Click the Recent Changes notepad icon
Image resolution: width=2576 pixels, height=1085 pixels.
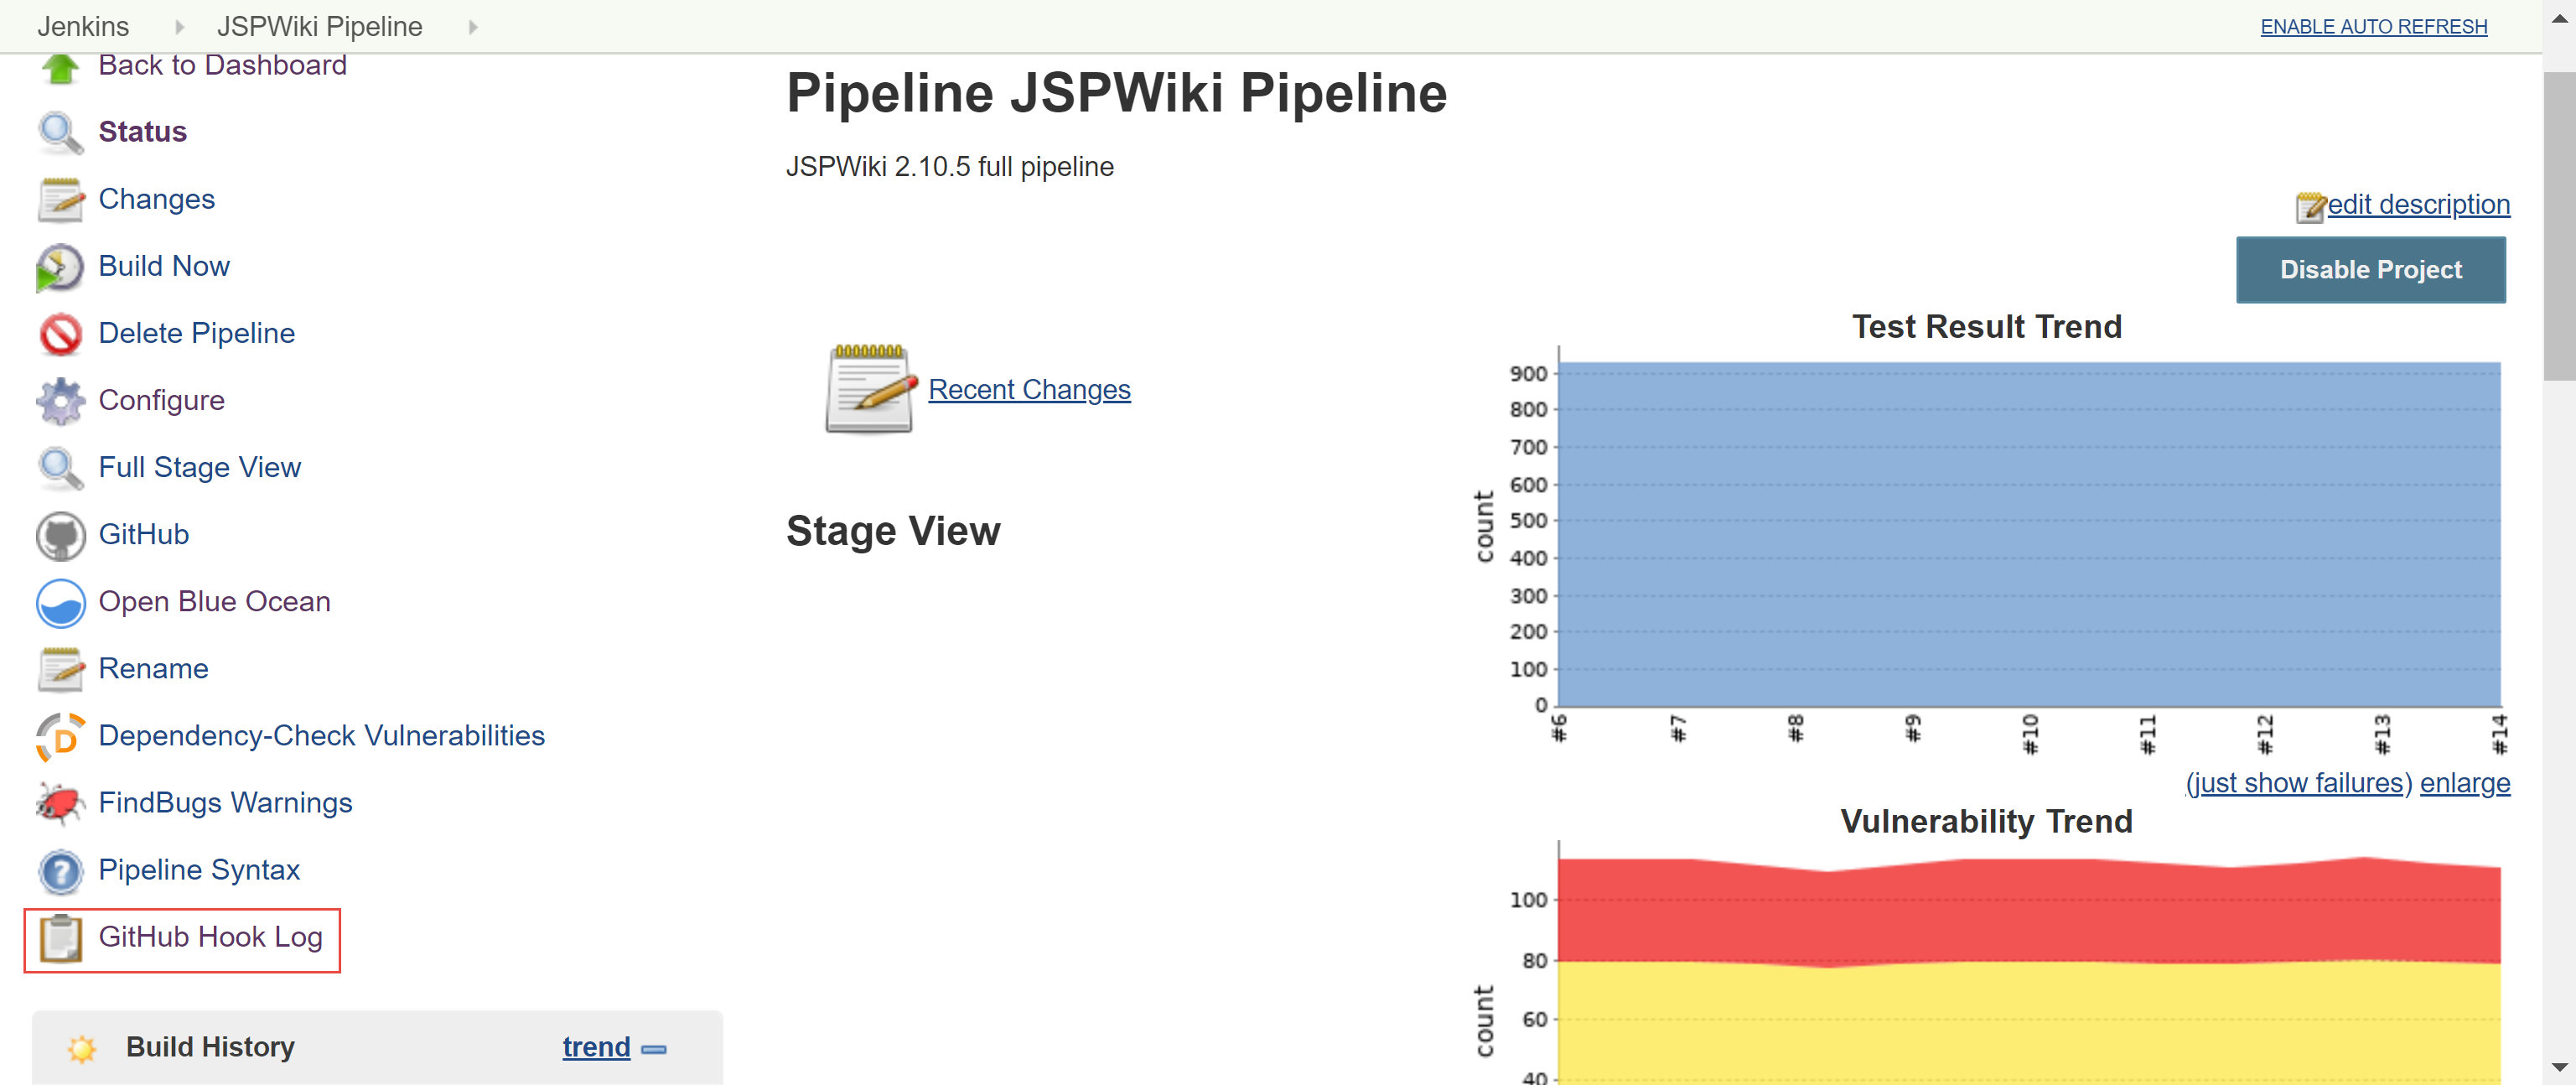pyautogui.click(x=870, y=389)
